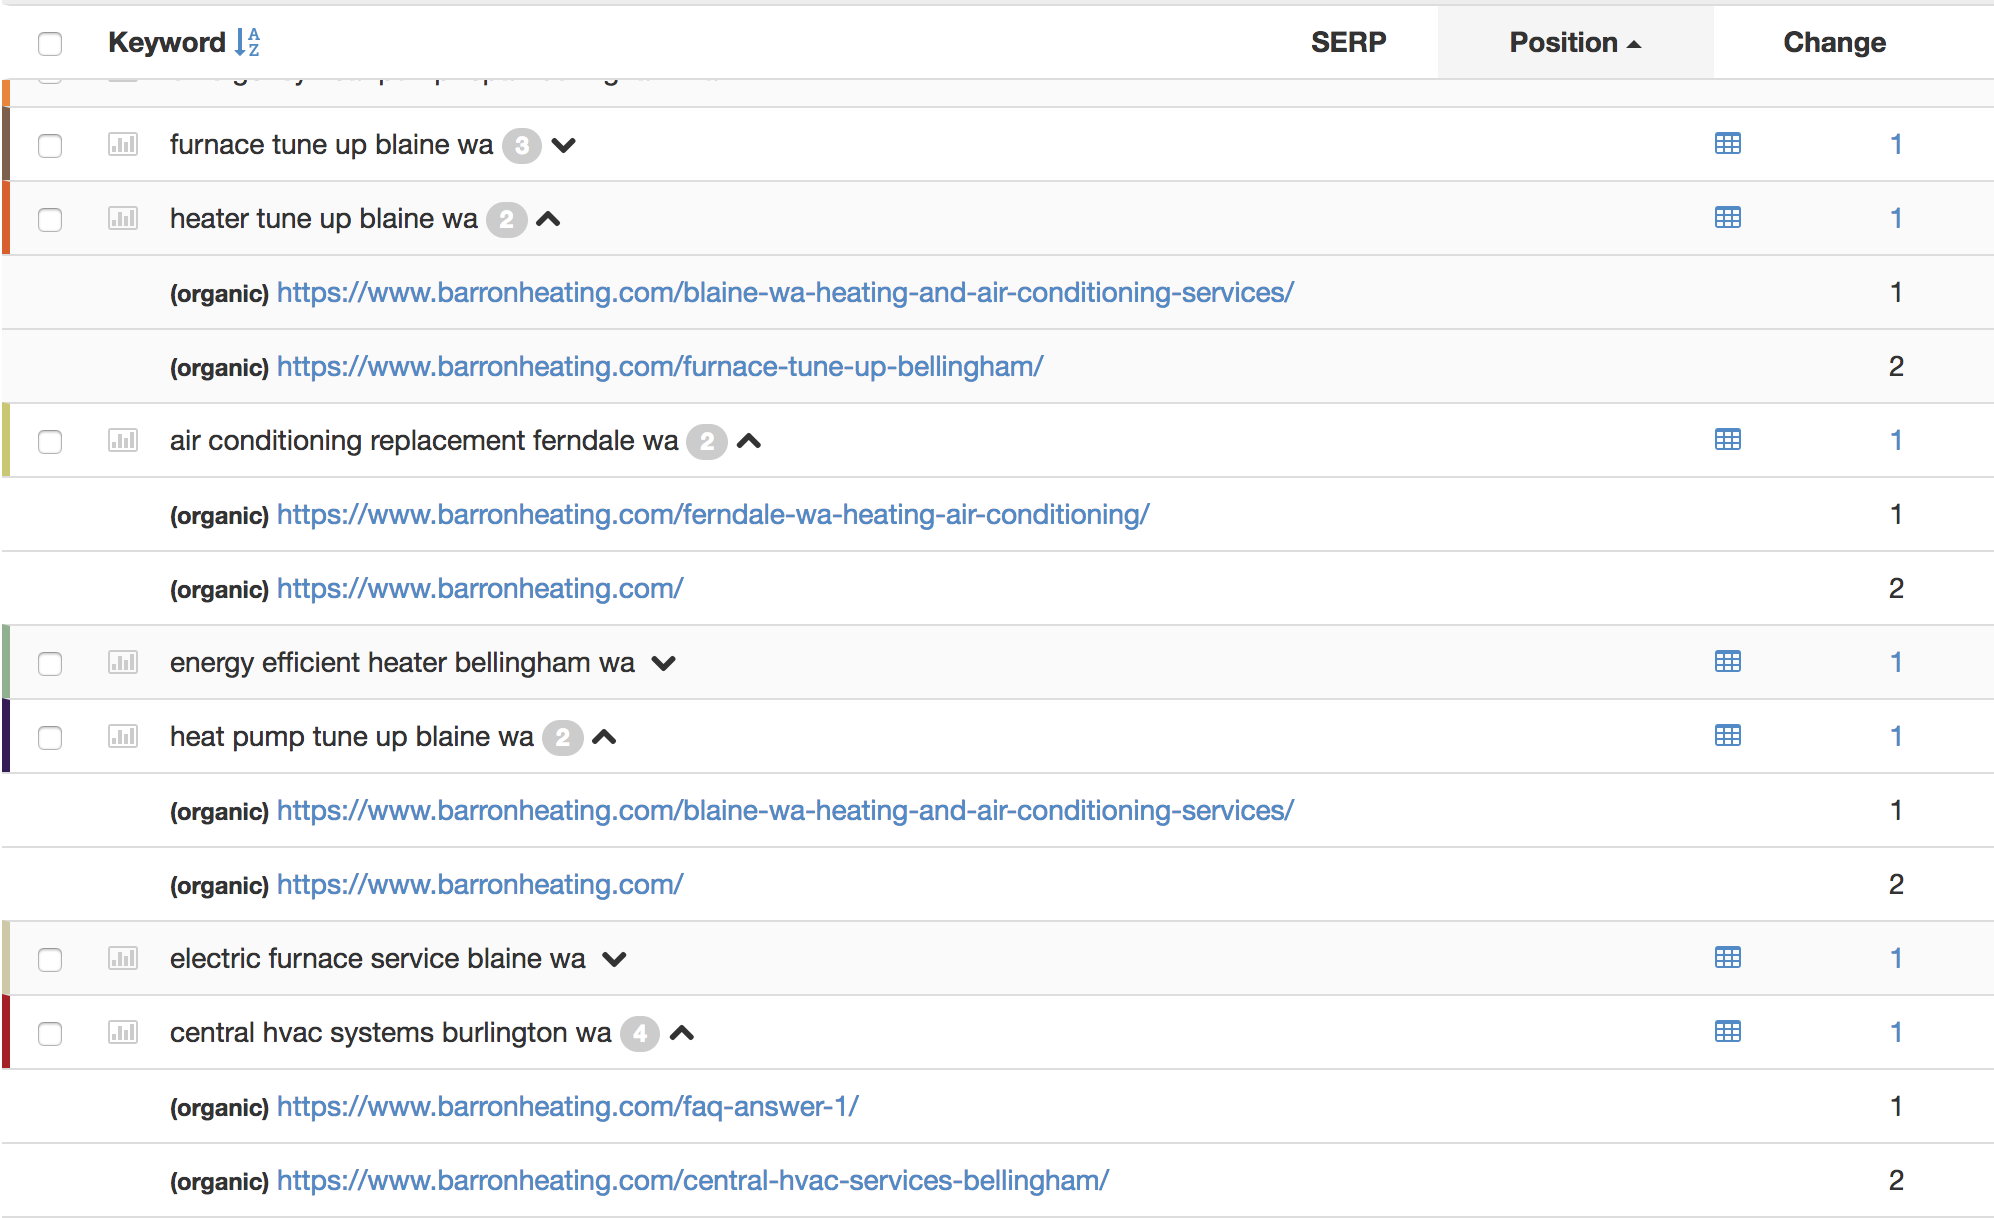Tick checkbox for furnace tune up blaine wa

coord(50,145)
